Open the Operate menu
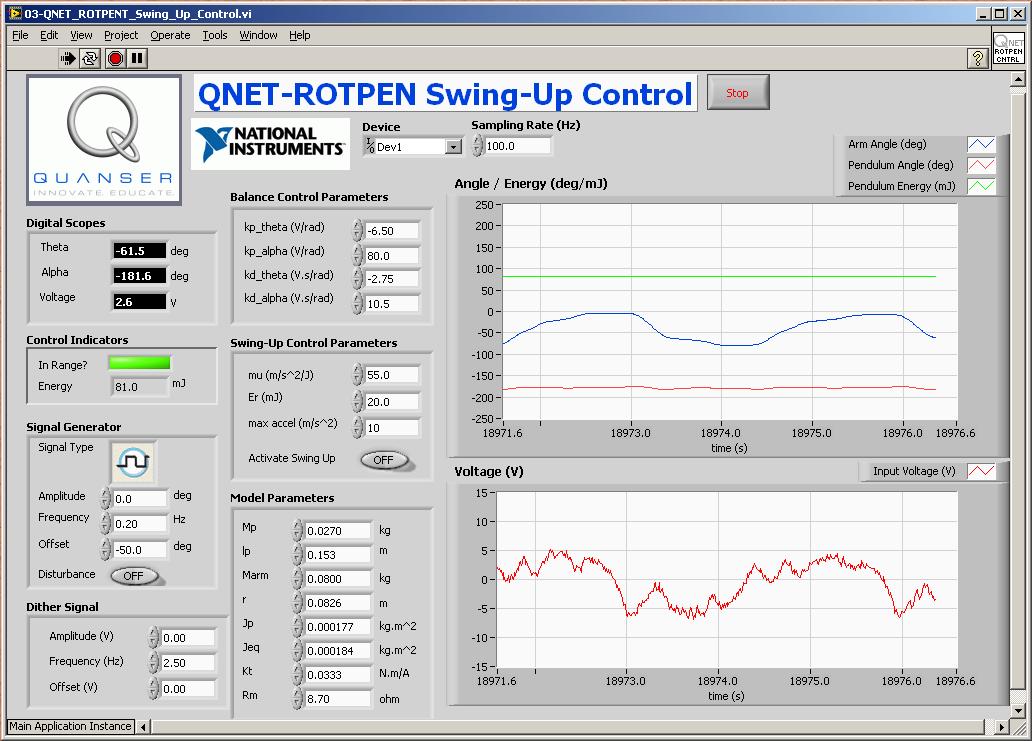 (170, 36)
